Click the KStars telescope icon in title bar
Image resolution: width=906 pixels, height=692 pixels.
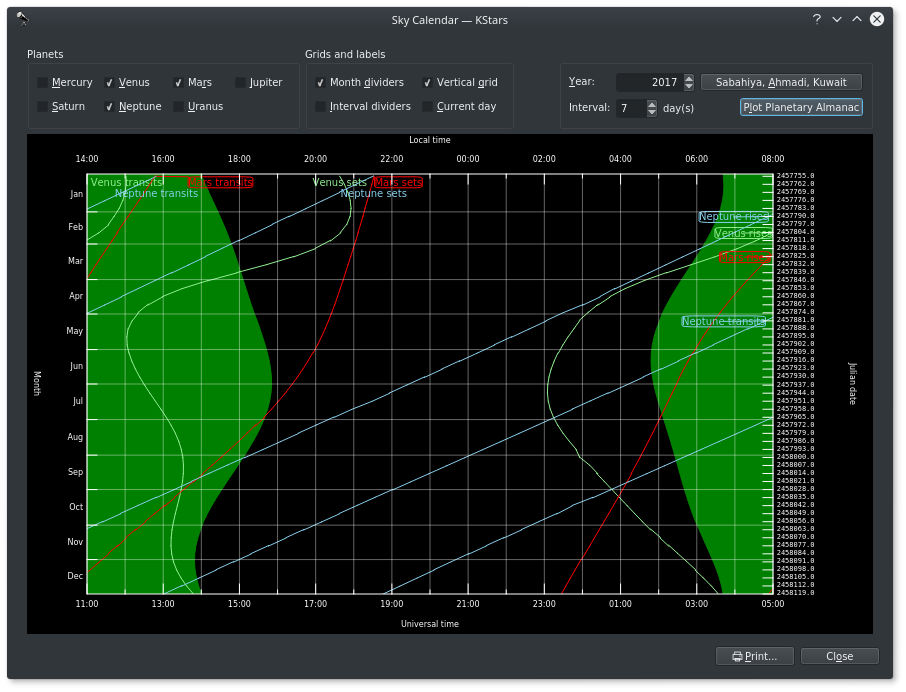click(x=22, y=19)
